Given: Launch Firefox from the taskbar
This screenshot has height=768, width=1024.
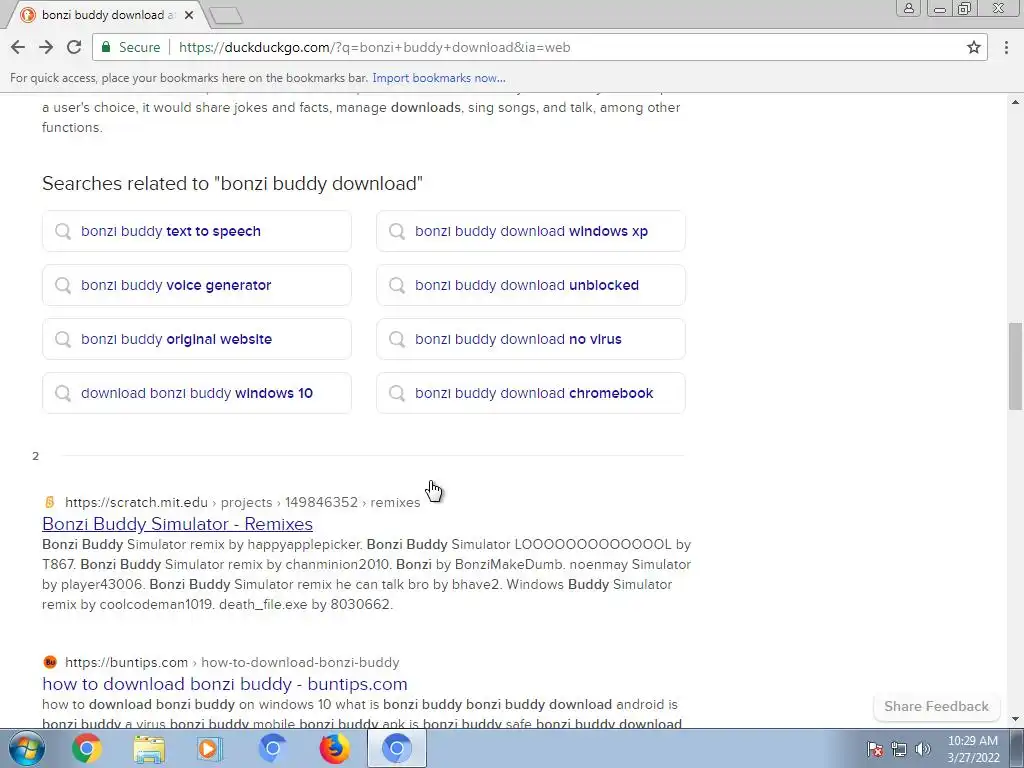Looking at the screenshot, I should coord(334,748).
